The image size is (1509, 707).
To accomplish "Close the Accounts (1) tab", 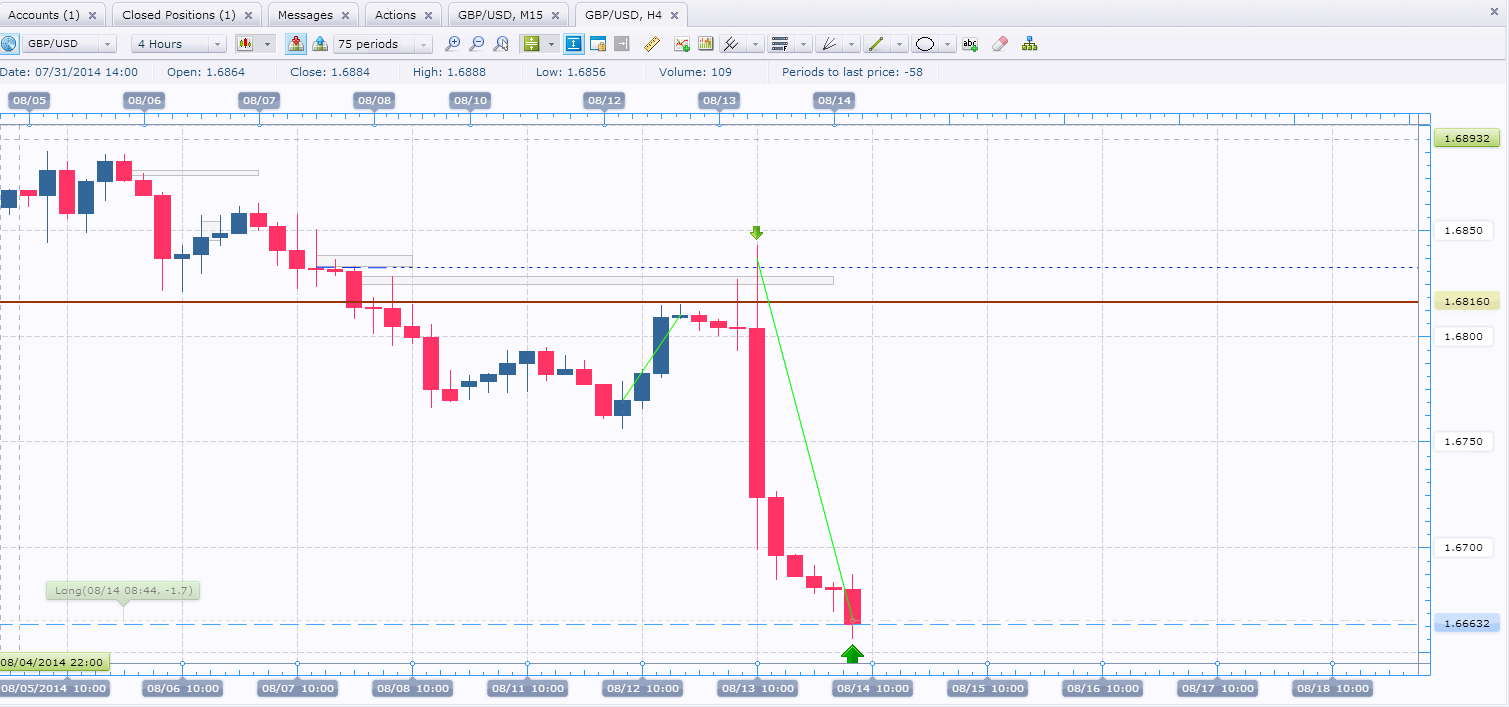I will [93, 16].
